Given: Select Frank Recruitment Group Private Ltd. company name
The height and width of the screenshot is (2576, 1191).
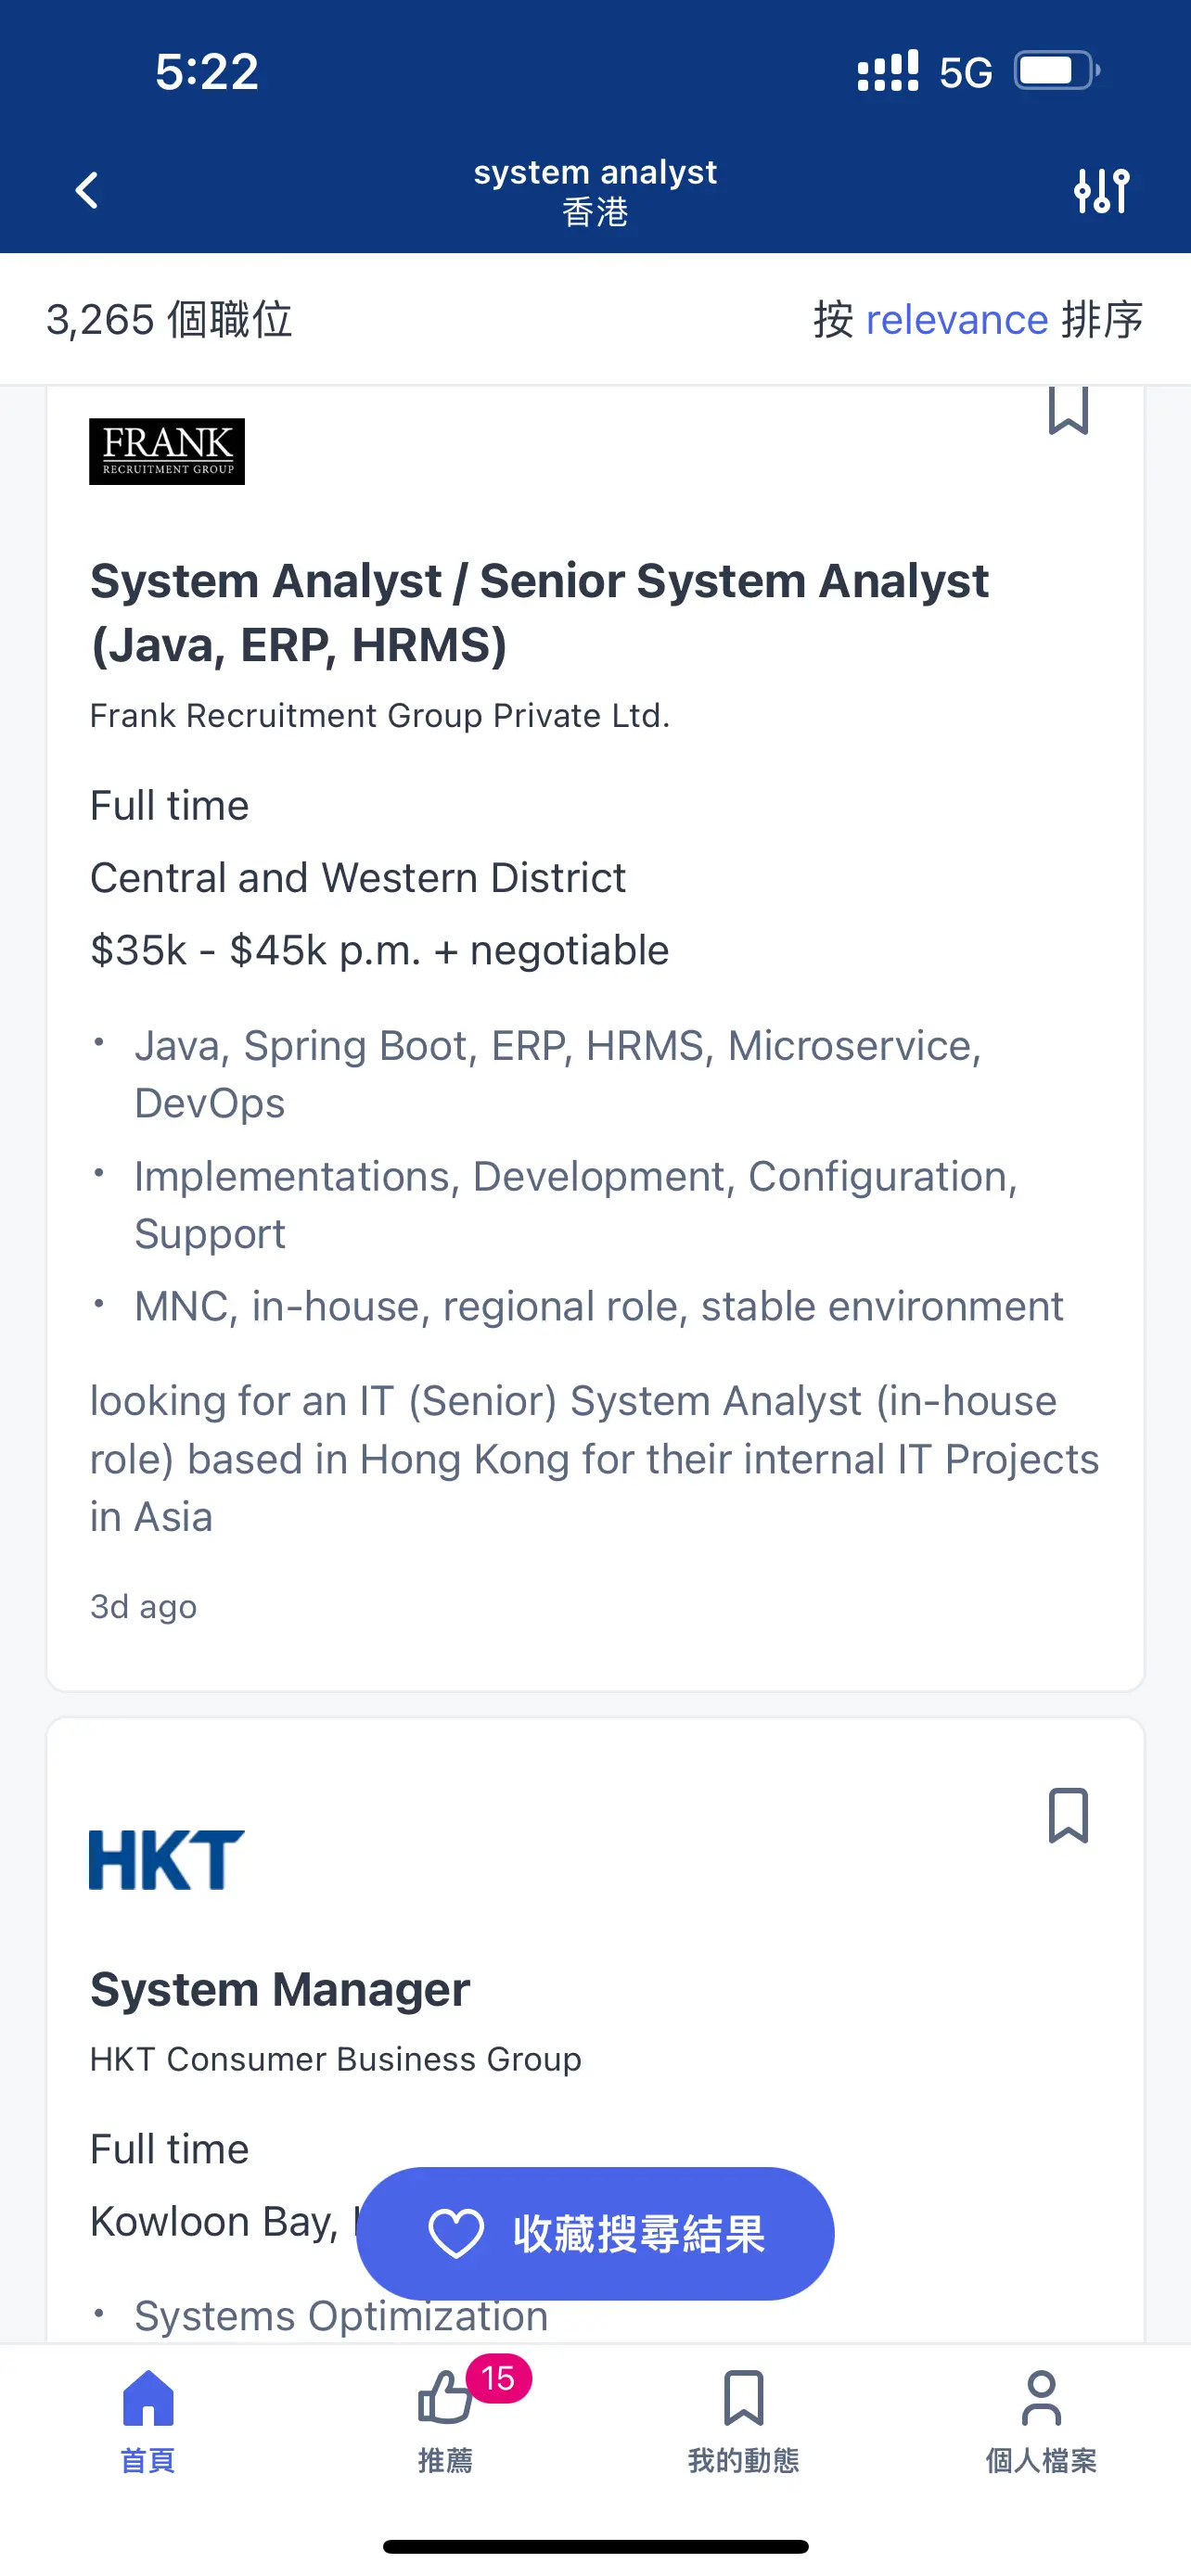Looking at the screenshot, I should (x=380, y=716).
